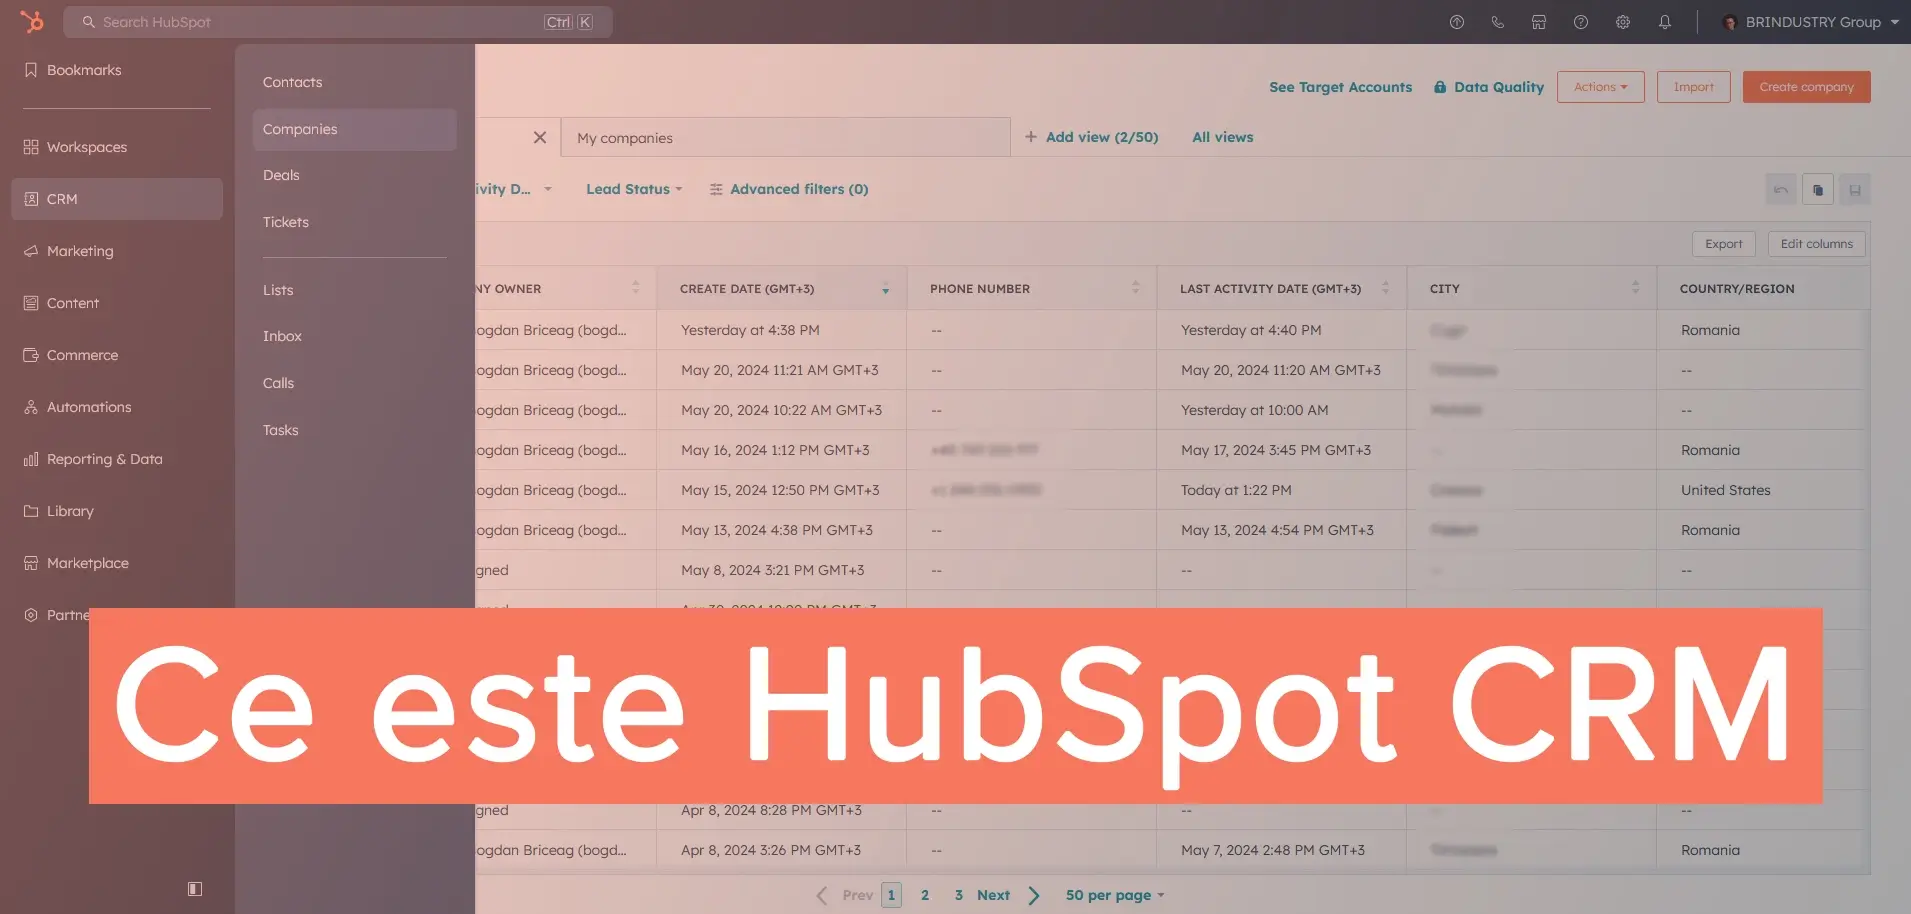Click the Import button
The image size is (1911, 914).
point(1694,87)
